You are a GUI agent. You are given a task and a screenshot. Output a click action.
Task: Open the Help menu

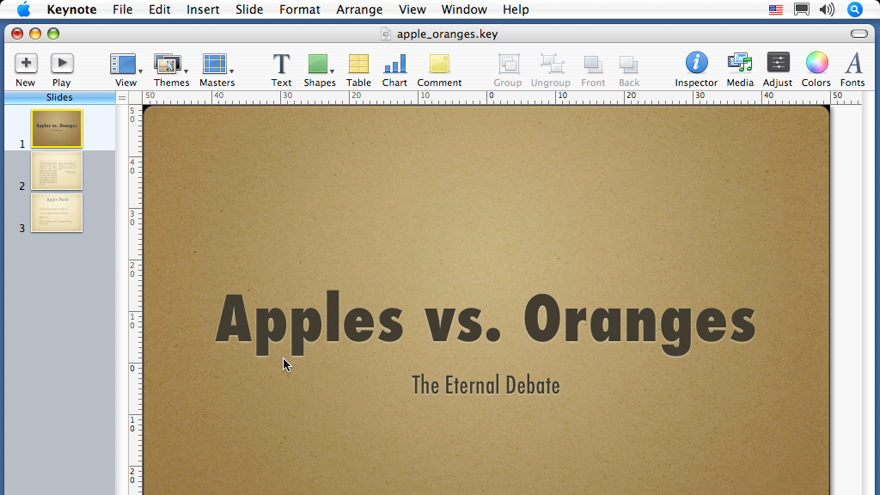[515, 10]
